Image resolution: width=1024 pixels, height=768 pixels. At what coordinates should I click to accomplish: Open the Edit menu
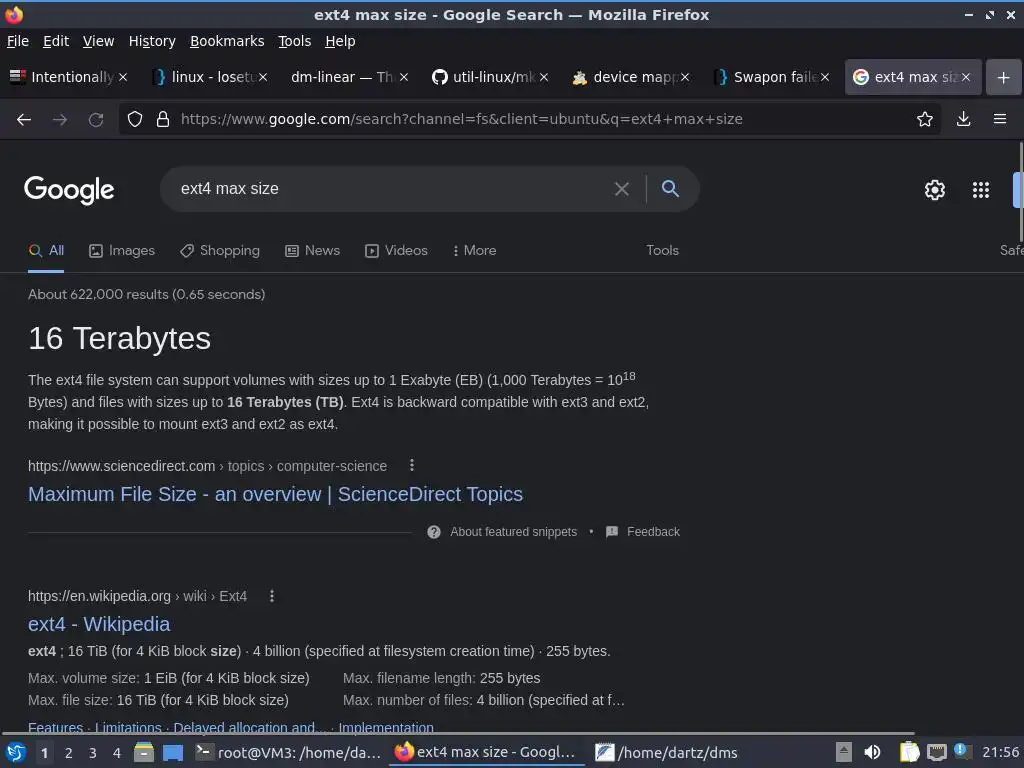(56, 41)
